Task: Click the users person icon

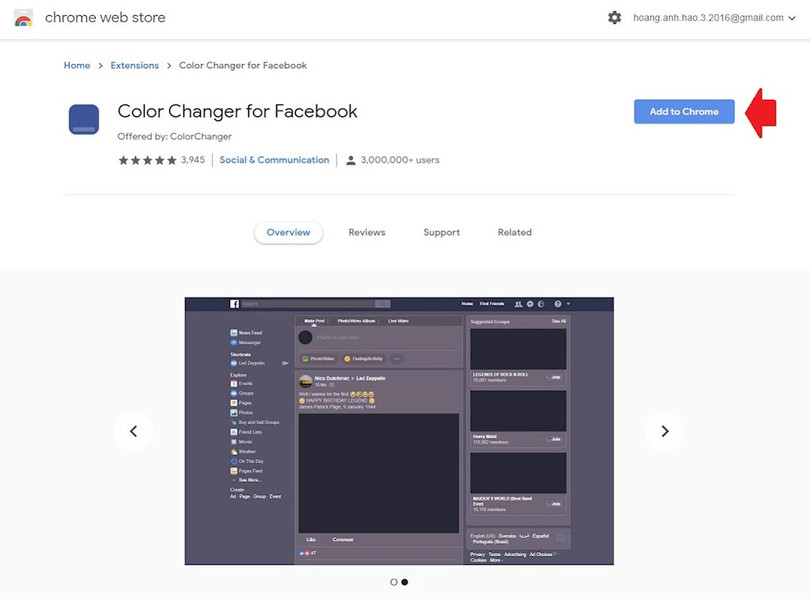Action: coord(350,160)
